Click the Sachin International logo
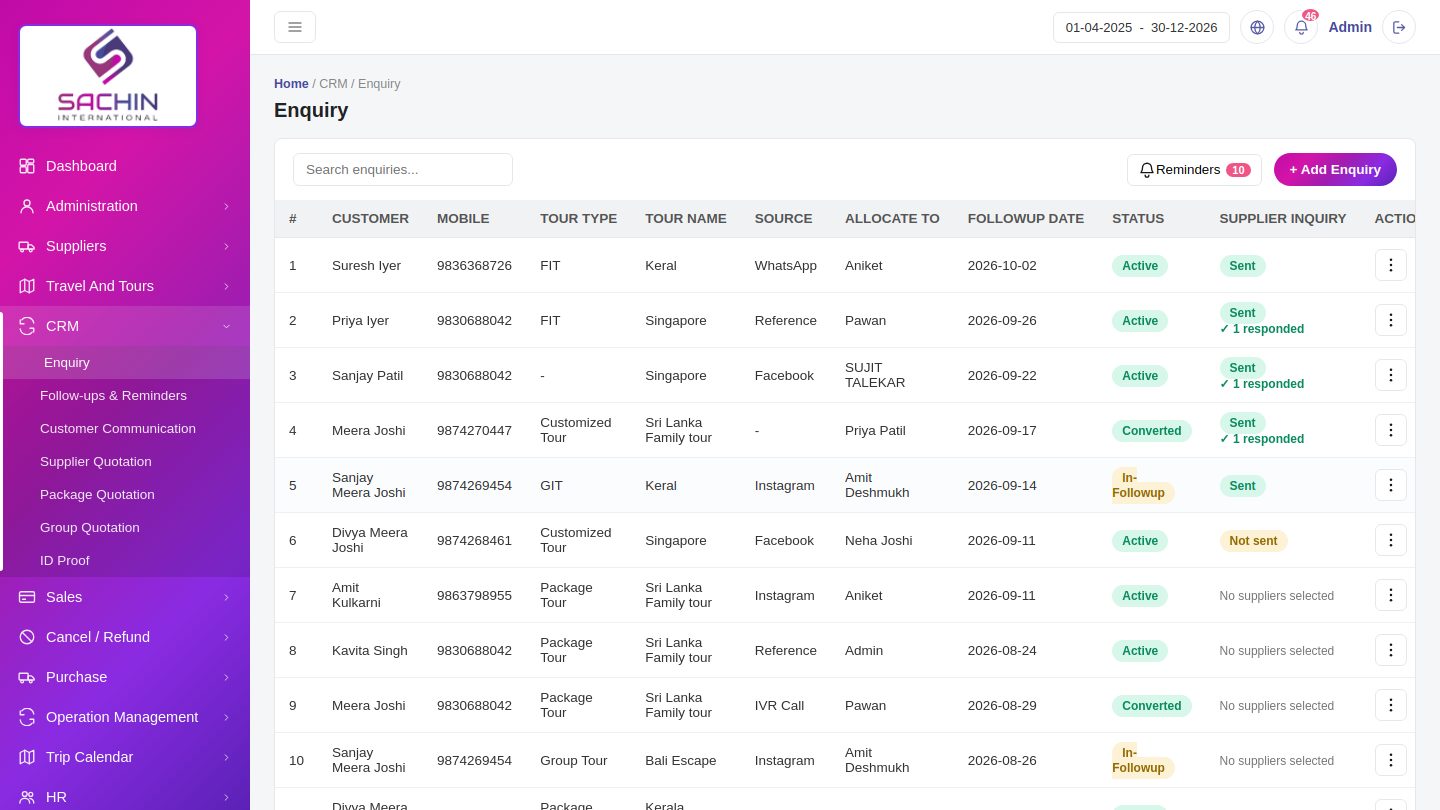The image size is (1440, 810). [108, 76]
